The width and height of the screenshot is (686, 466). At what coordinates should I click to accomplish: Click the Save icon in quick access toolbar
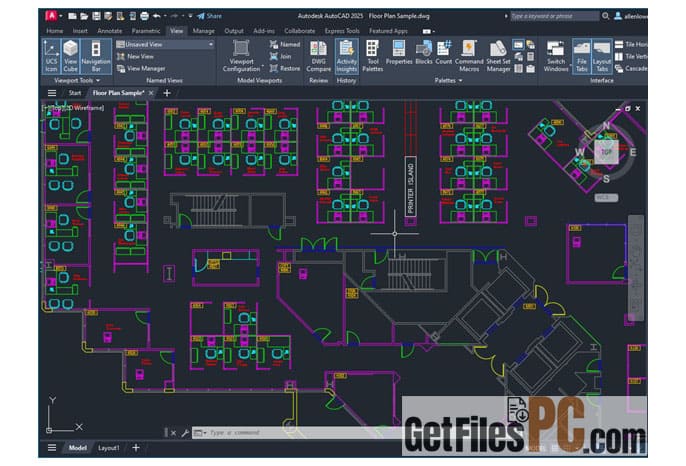tap(96, 16)
